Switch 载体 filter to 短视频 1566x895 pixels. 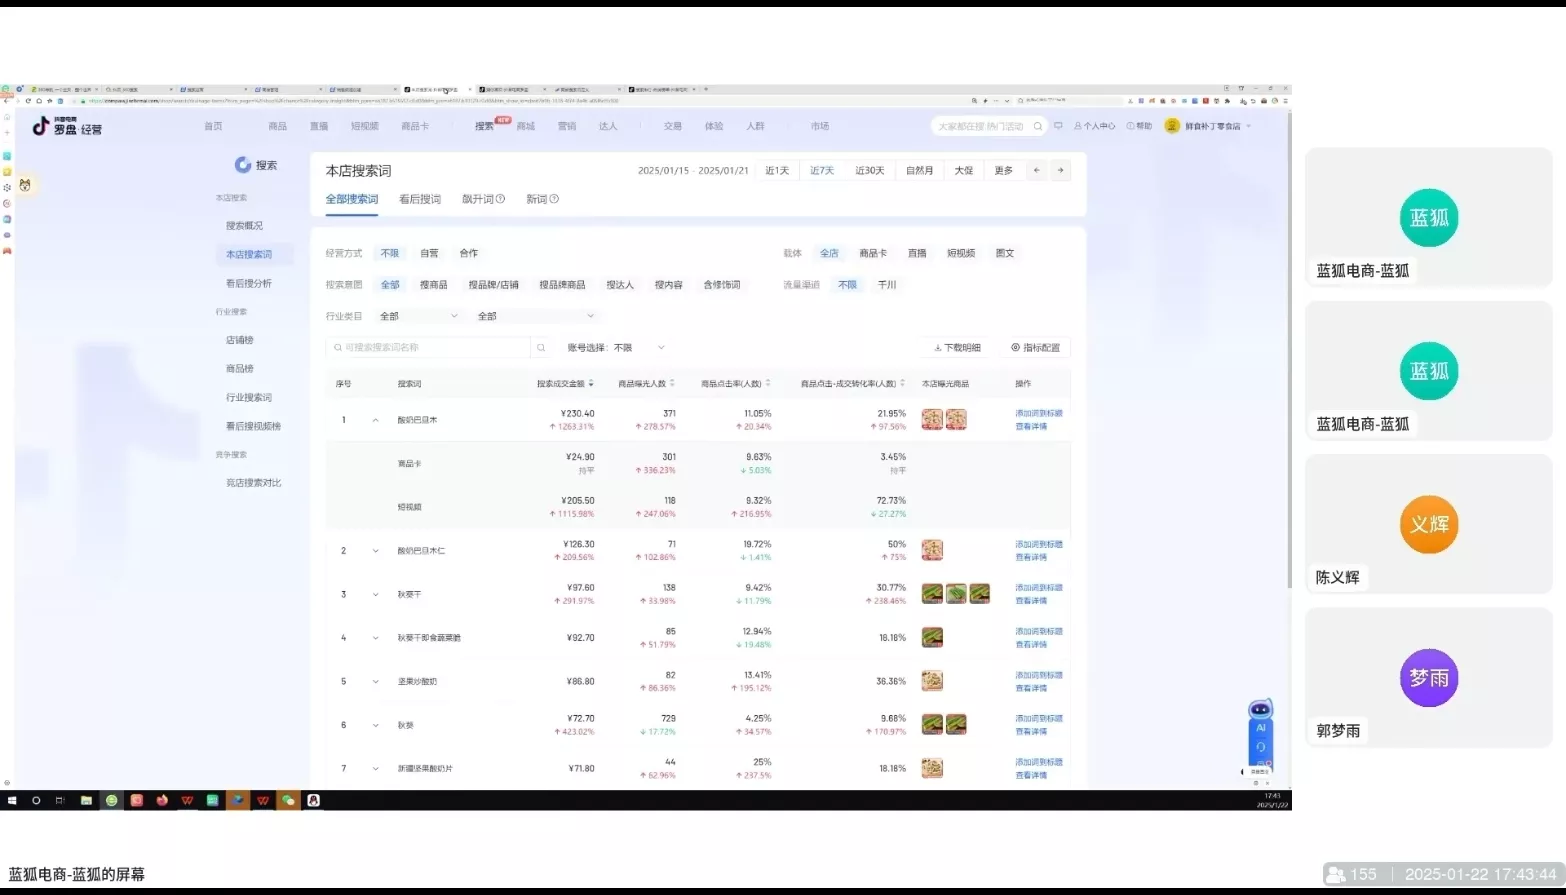pos(960,253)
